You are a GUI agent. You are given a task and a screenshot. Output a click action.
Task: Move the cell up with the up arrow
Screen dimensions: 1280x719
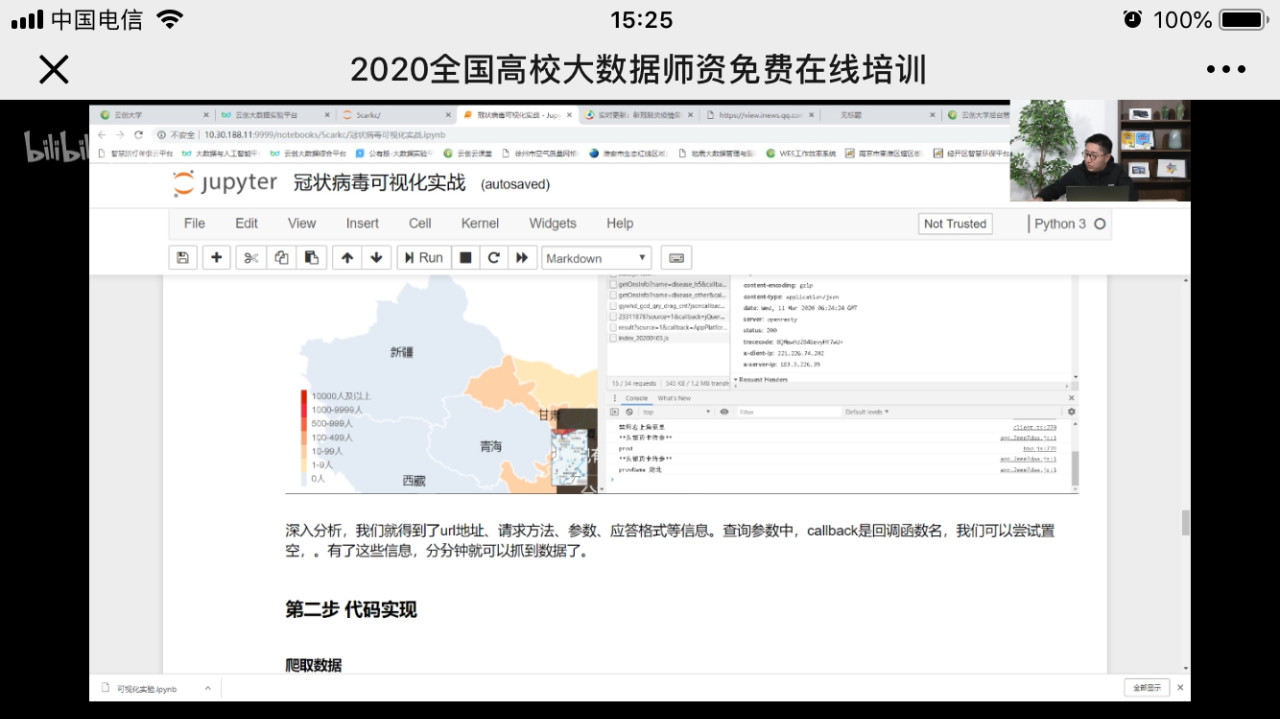pyautogui.click(x=348, y=257)
